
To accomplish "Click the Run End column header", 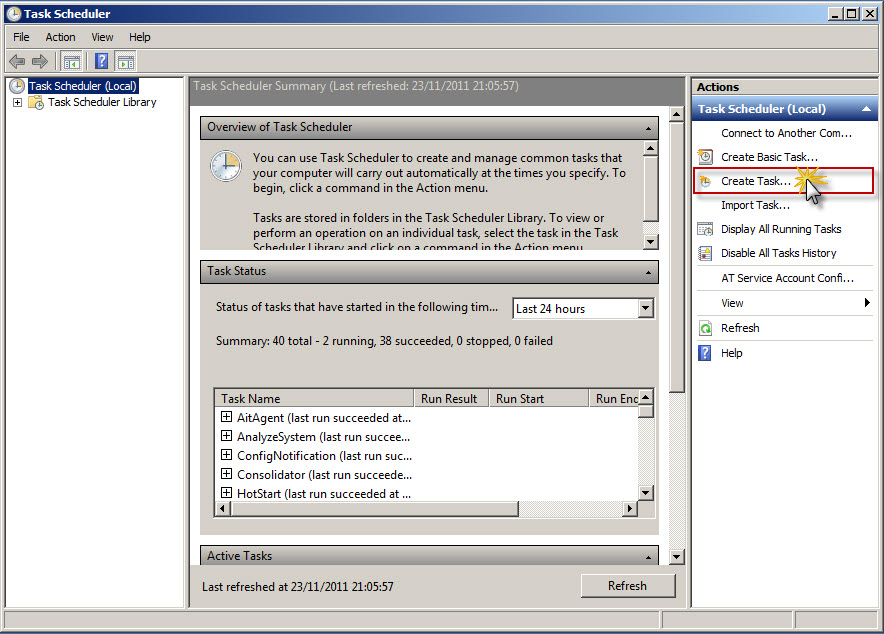I will (615, 398).
